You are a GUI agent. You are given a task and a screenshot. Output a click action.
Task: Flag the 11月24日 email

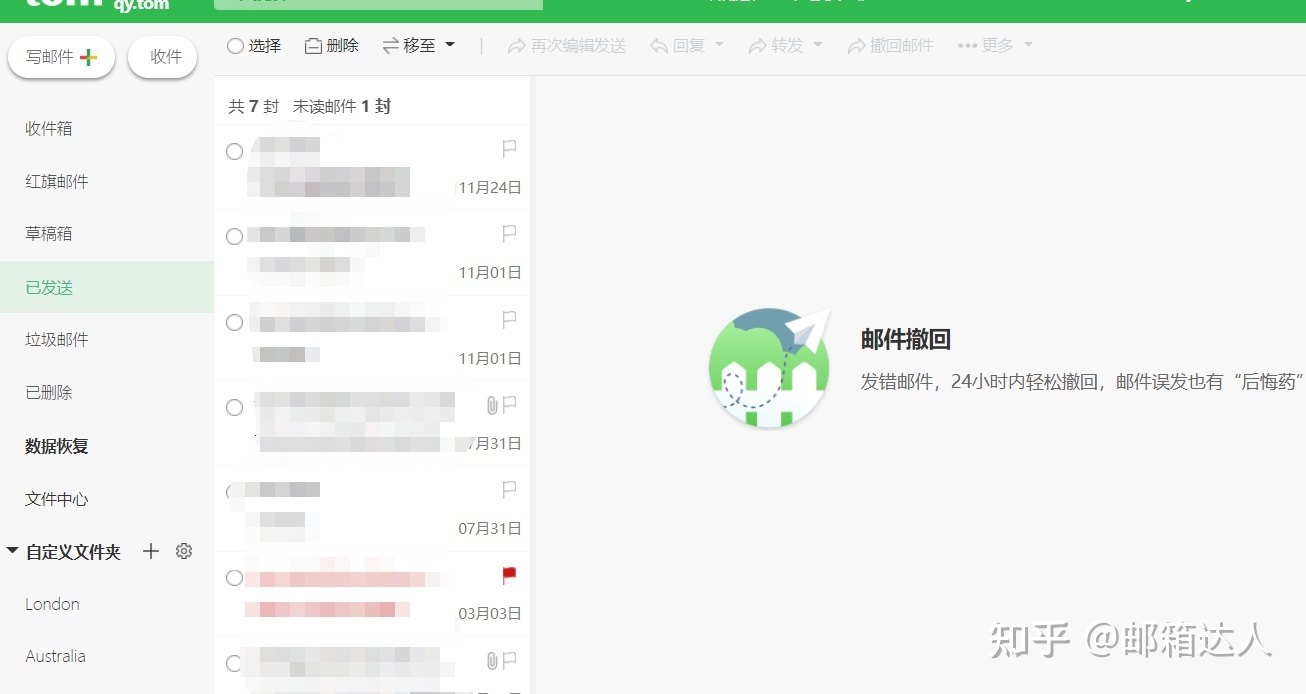[x=509, y=149]
